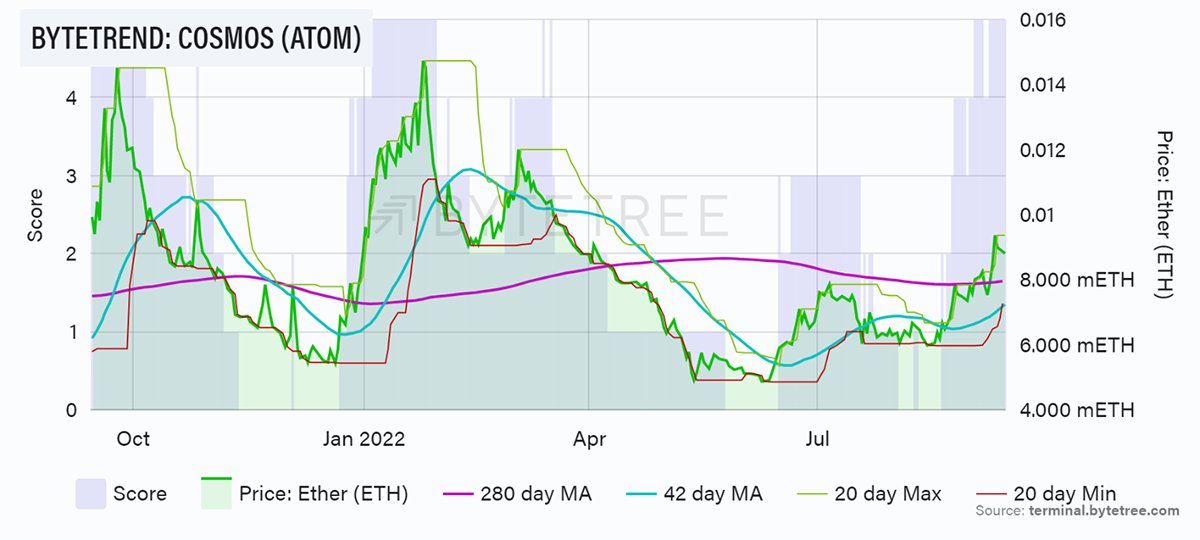The height and width of the screenshot is (540, 1200).
Task: Click the score axis value 2
Action: (x=70, y=253)
